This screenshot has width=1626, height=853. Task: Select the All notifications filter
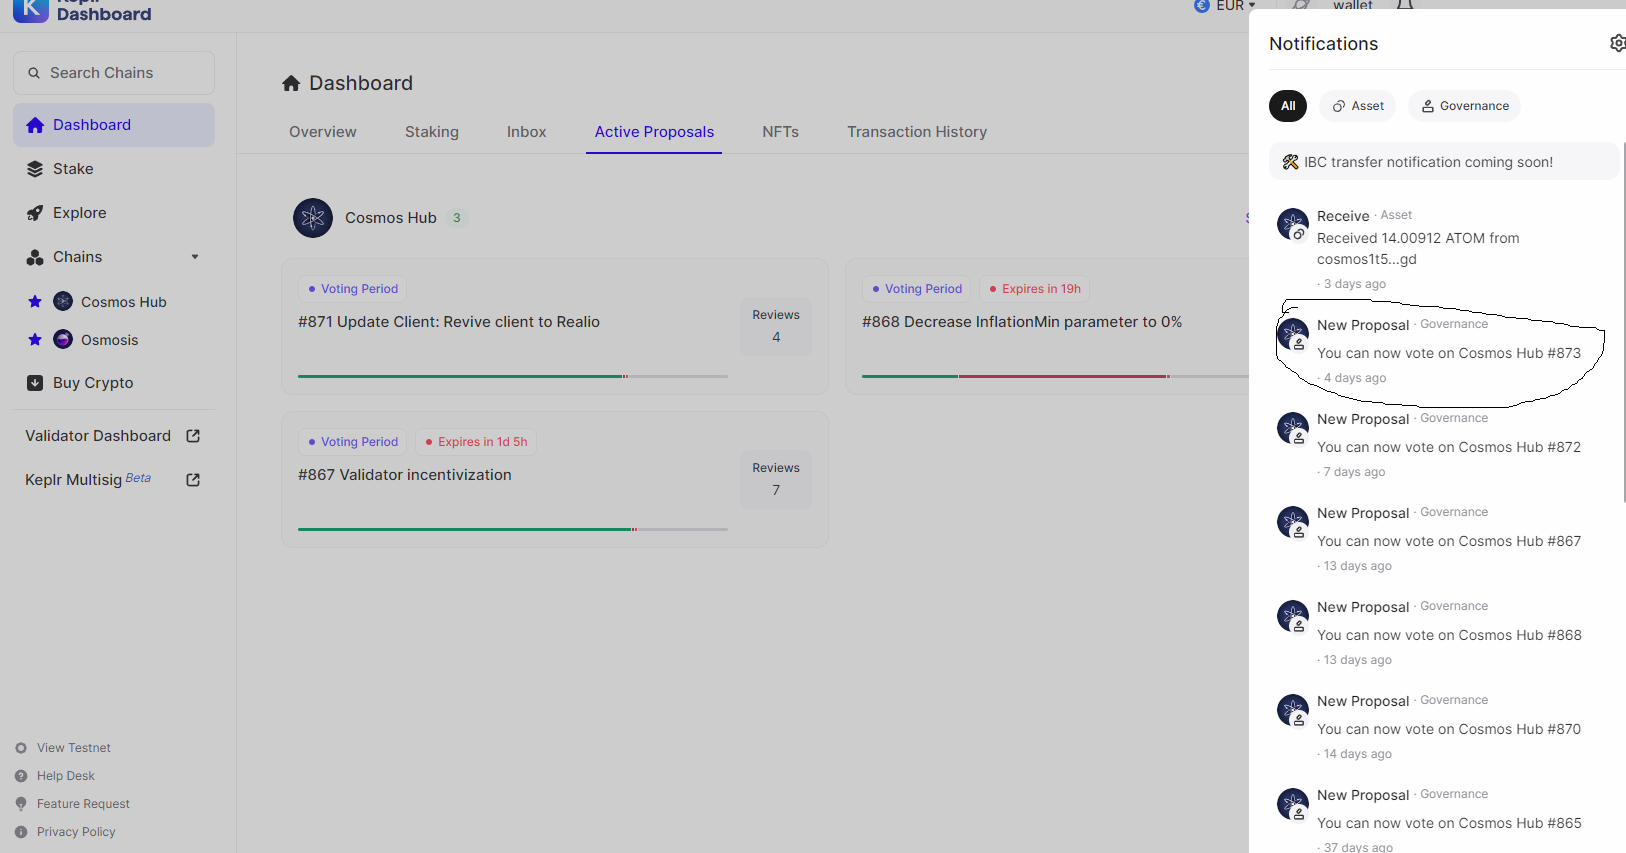(1288, 106)
